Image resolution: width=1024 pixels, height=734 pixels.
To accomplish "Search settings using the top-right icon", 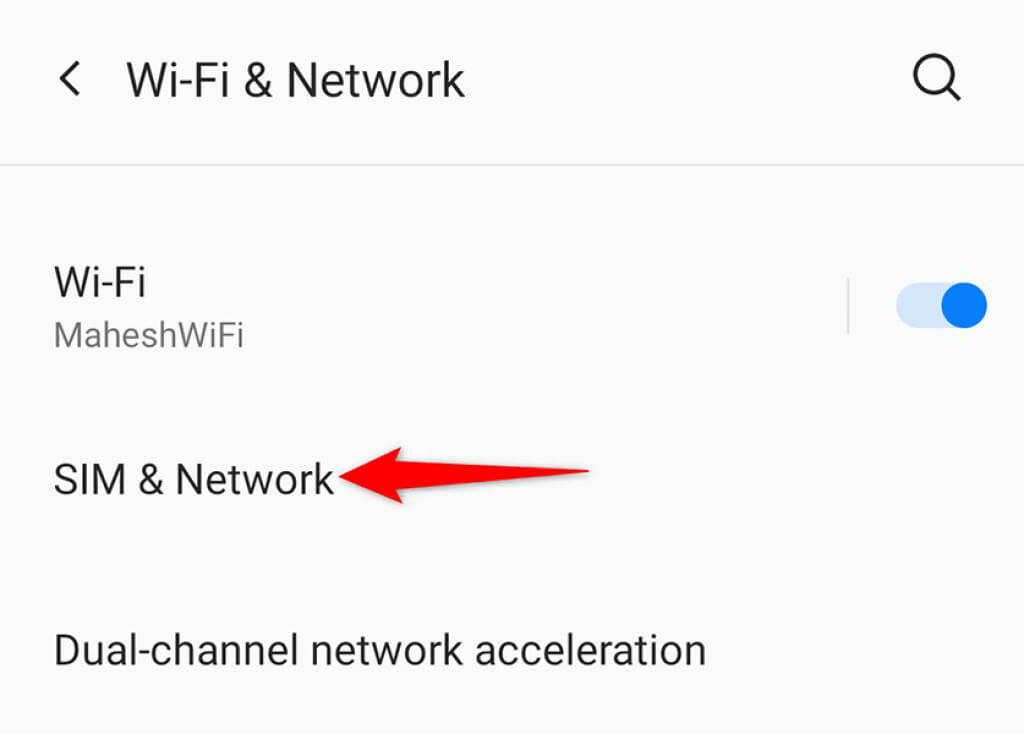I will pos(936,78).
